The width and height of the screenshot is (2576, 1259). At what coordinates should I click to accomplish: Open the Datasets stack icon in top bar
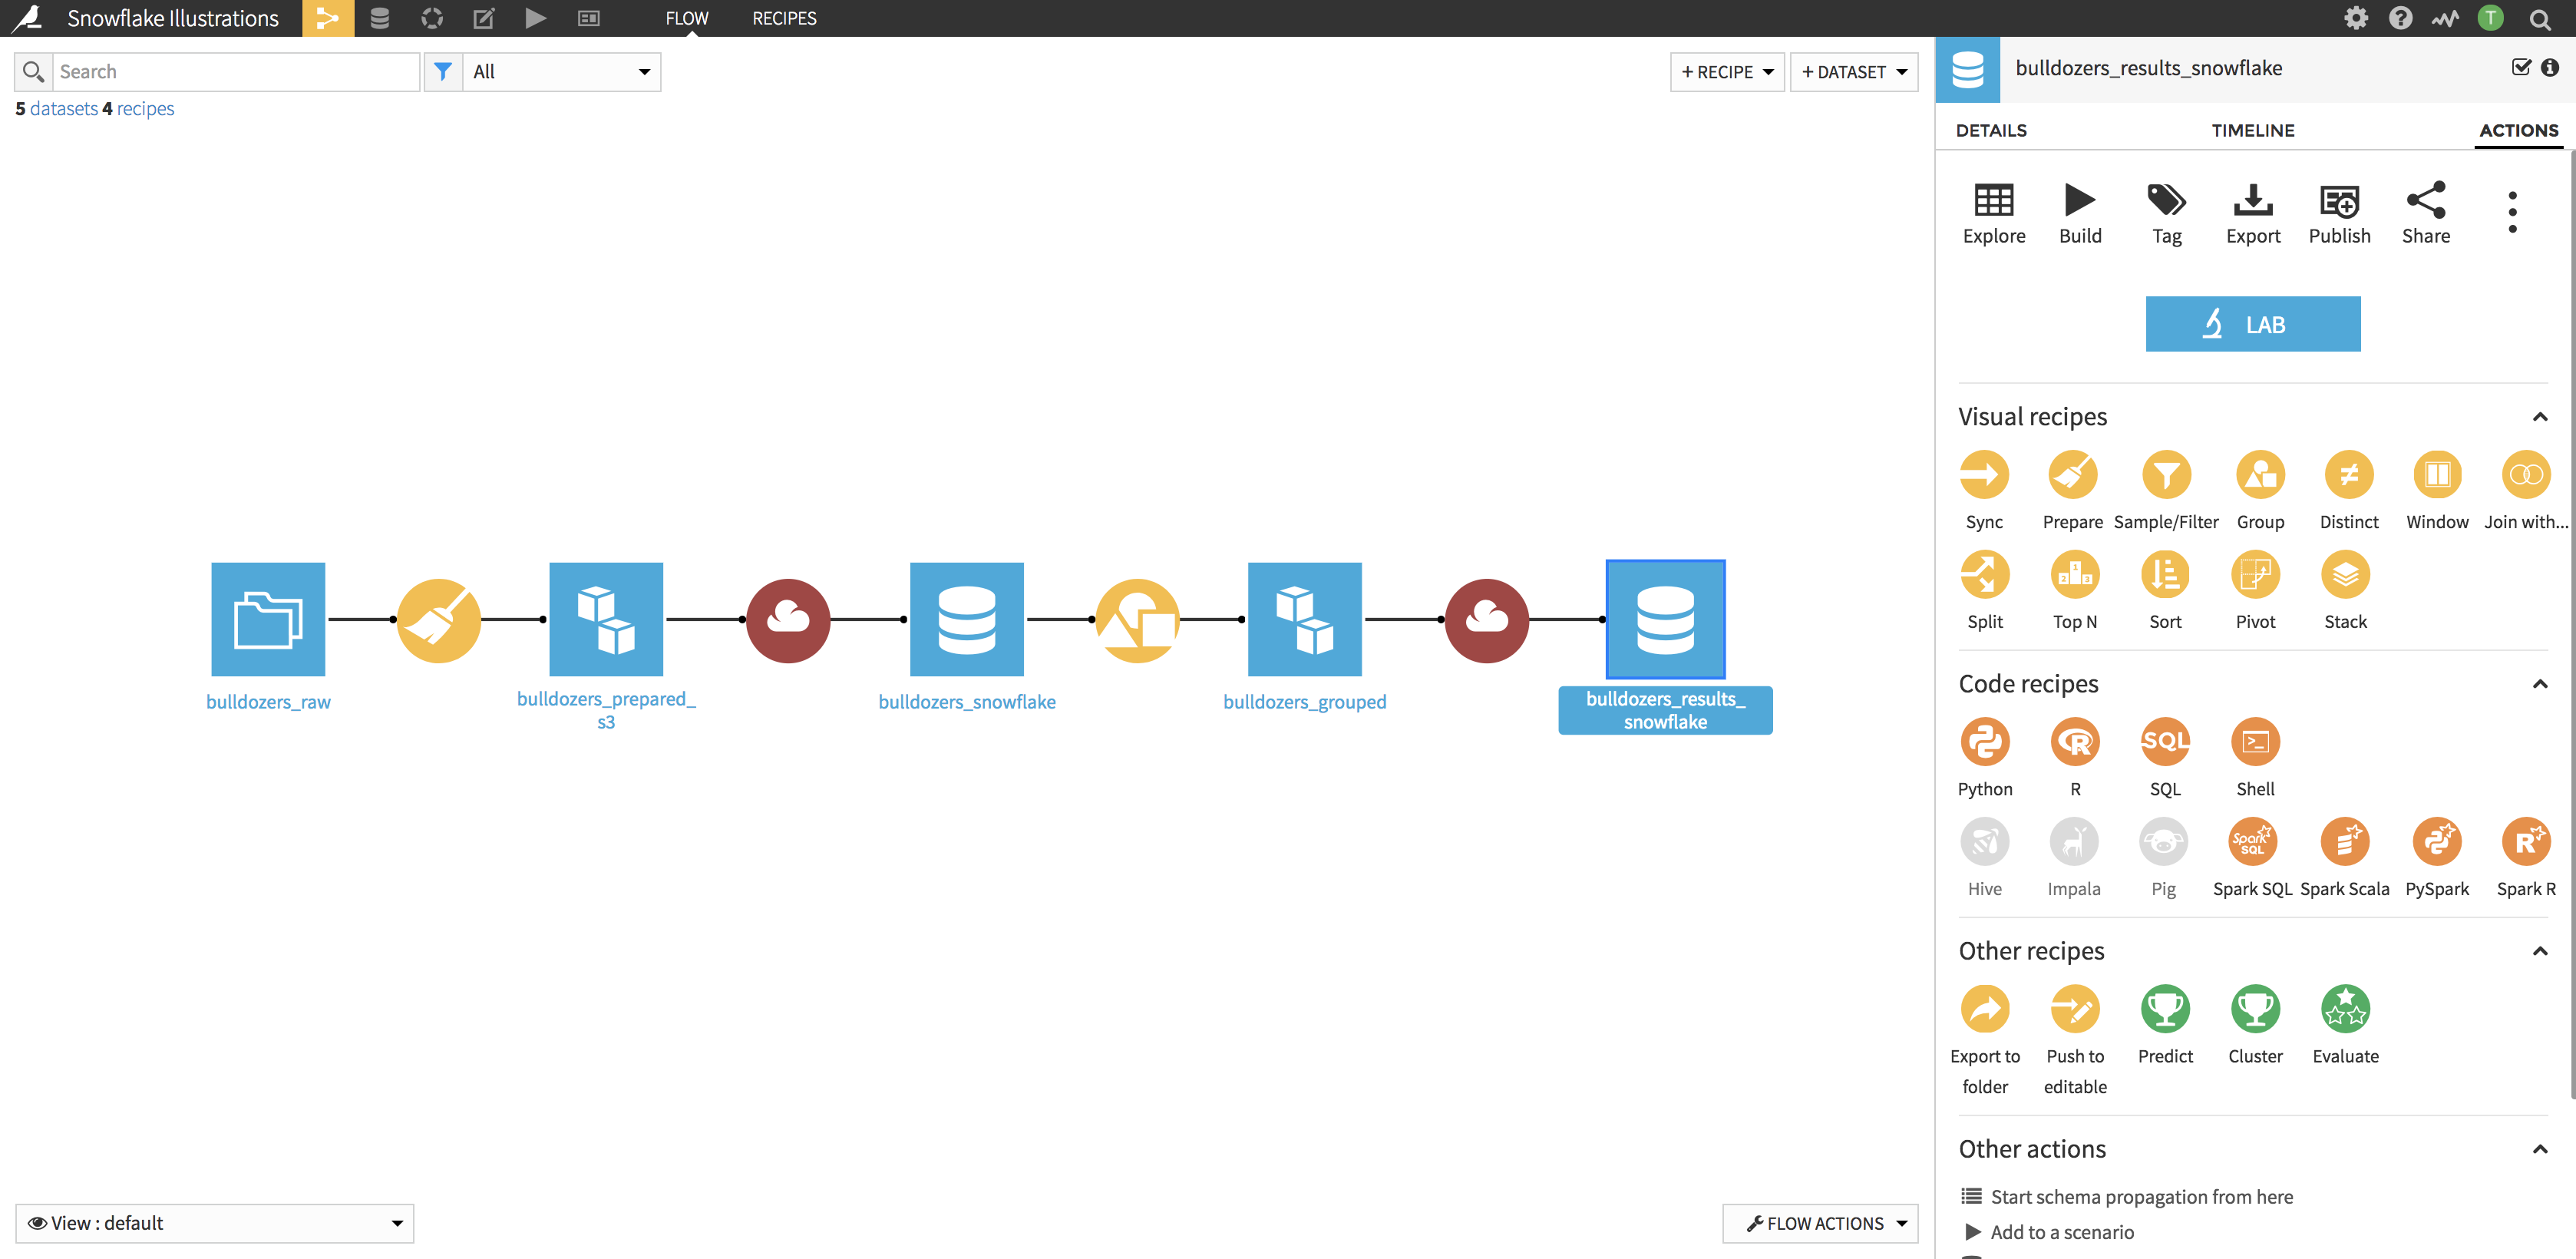pyautogui.click(x=380, y=18)
